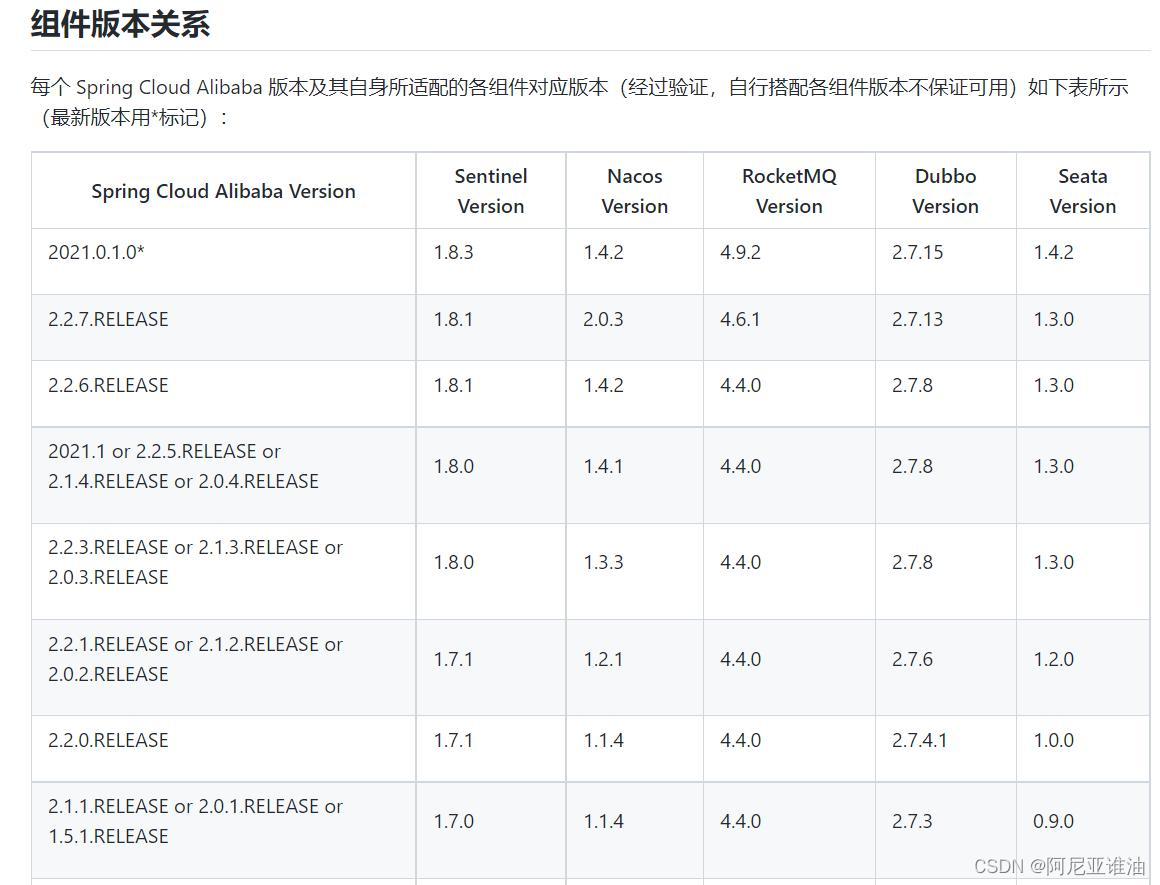Click the Dubbo Version column header
Viewport: 1160px width, 885px height.
945,191
